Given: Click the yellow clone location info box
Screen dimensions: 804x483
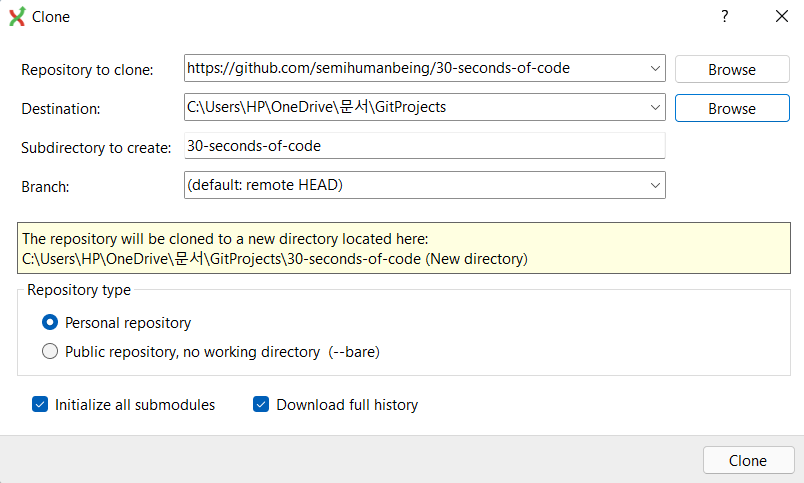Looking at the screenshot, I should point(403,249).
